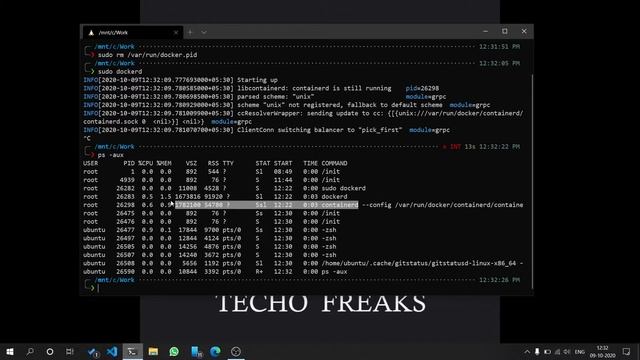Viewport: 640px width, 360px height.
Task: Click timestamp '12:31:51 PM'
Action: 500,47
